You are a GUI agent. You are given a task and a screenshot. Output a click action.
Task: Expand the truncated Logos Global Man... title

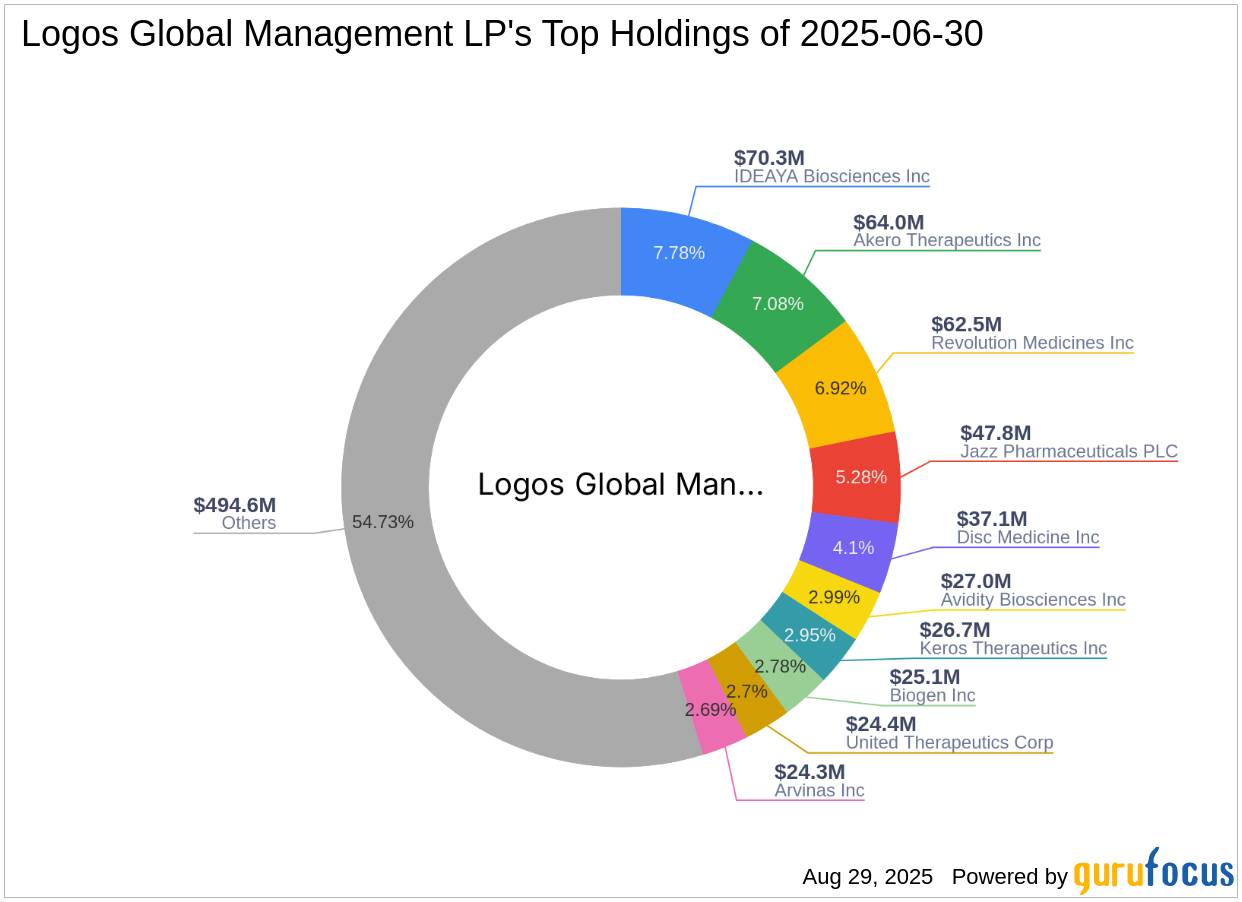click(620, 485)
